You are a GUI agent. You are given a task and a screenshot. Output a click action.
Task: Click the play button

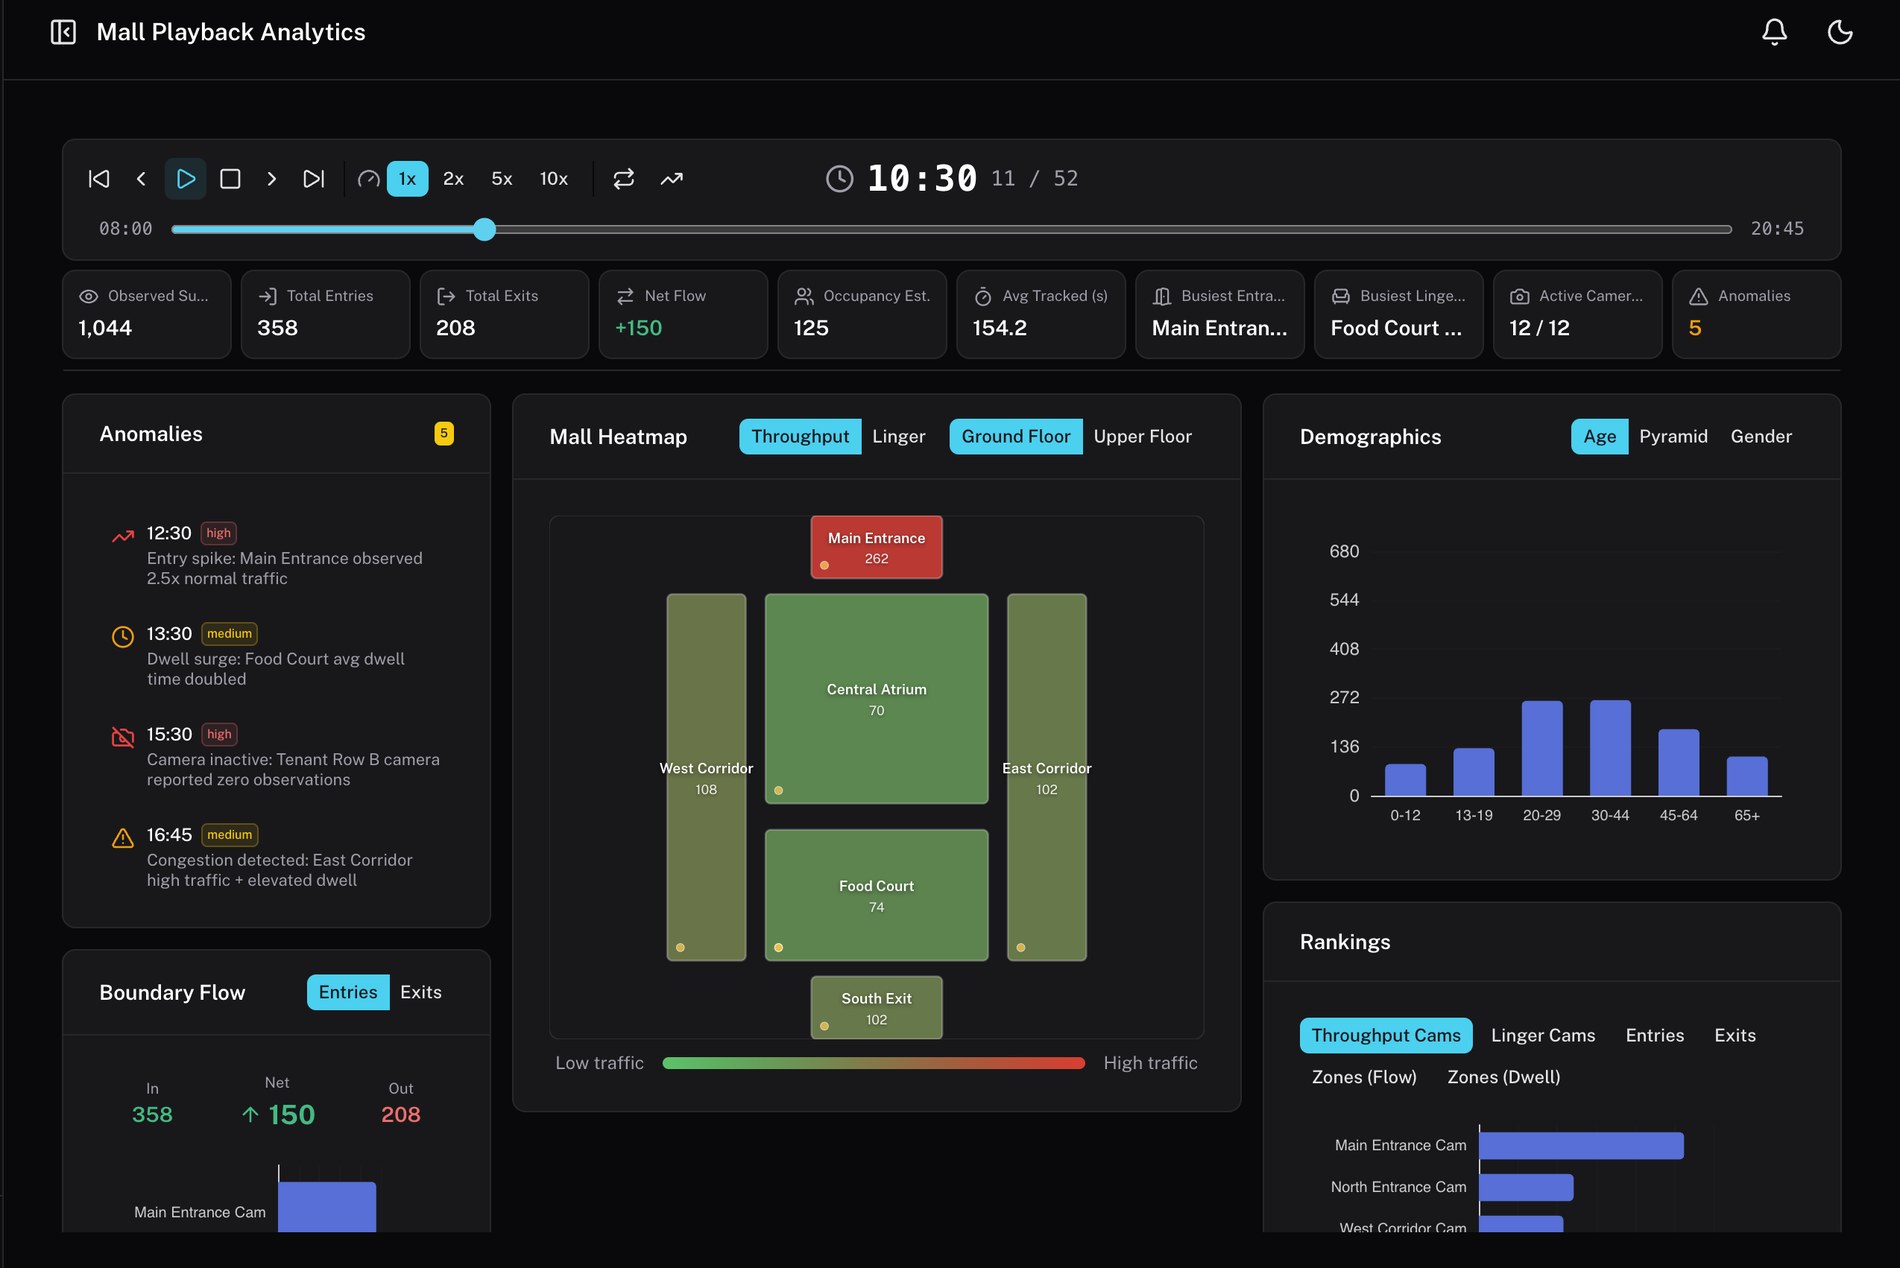click(186, 179)
